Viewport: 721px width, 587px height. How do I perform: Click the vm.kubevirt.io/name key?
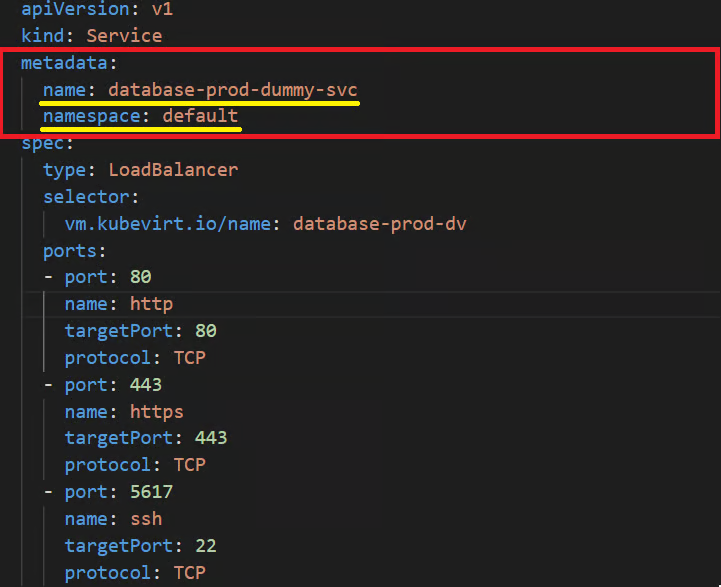coord(168,224)
